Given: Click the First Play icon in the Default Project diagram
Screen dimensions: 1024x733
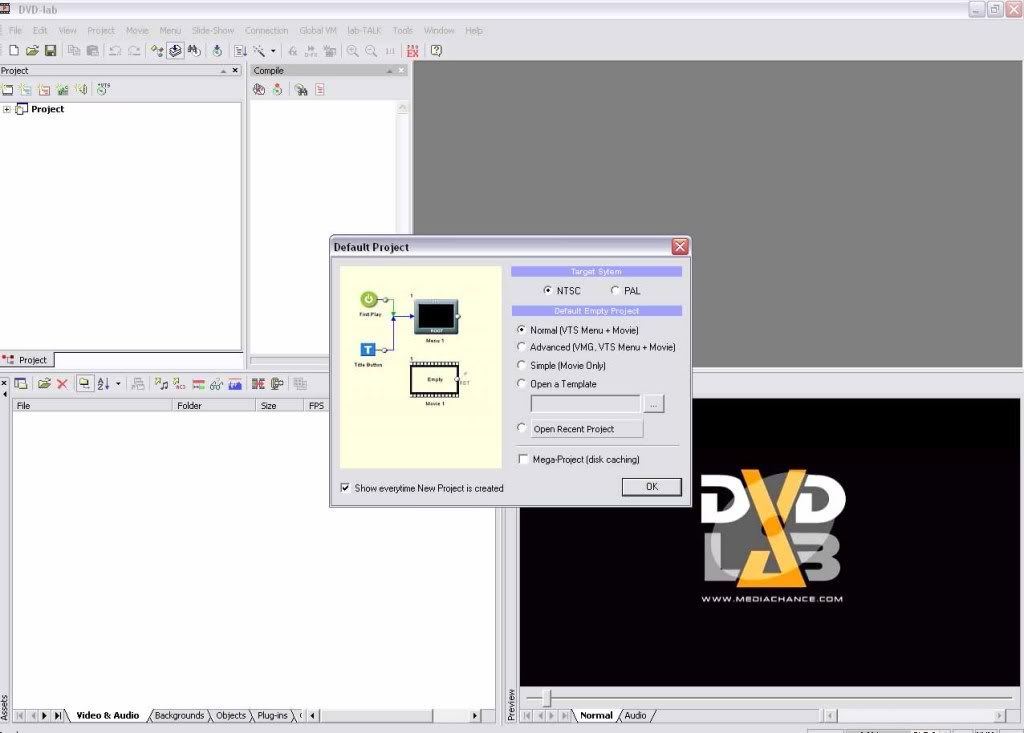Looking at the screenshot, I should click(x=369, y=299).
